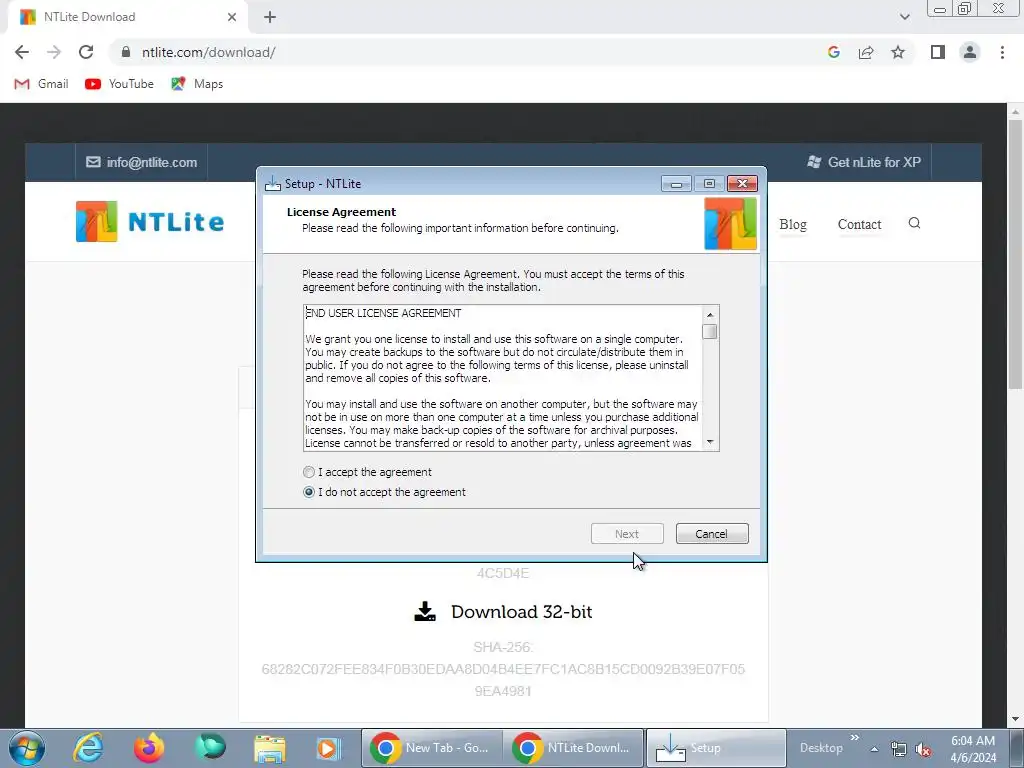Viewport: 1024px width, 768px height.
Task: Click the license text scrollbar up arrow
Action: 710,314
